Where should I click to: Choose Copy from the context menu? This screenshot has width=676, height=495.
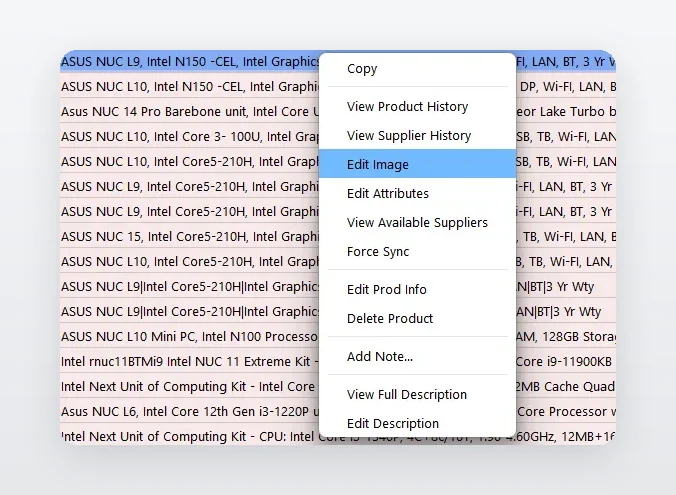pyautogui.click(x=417, y=69)
